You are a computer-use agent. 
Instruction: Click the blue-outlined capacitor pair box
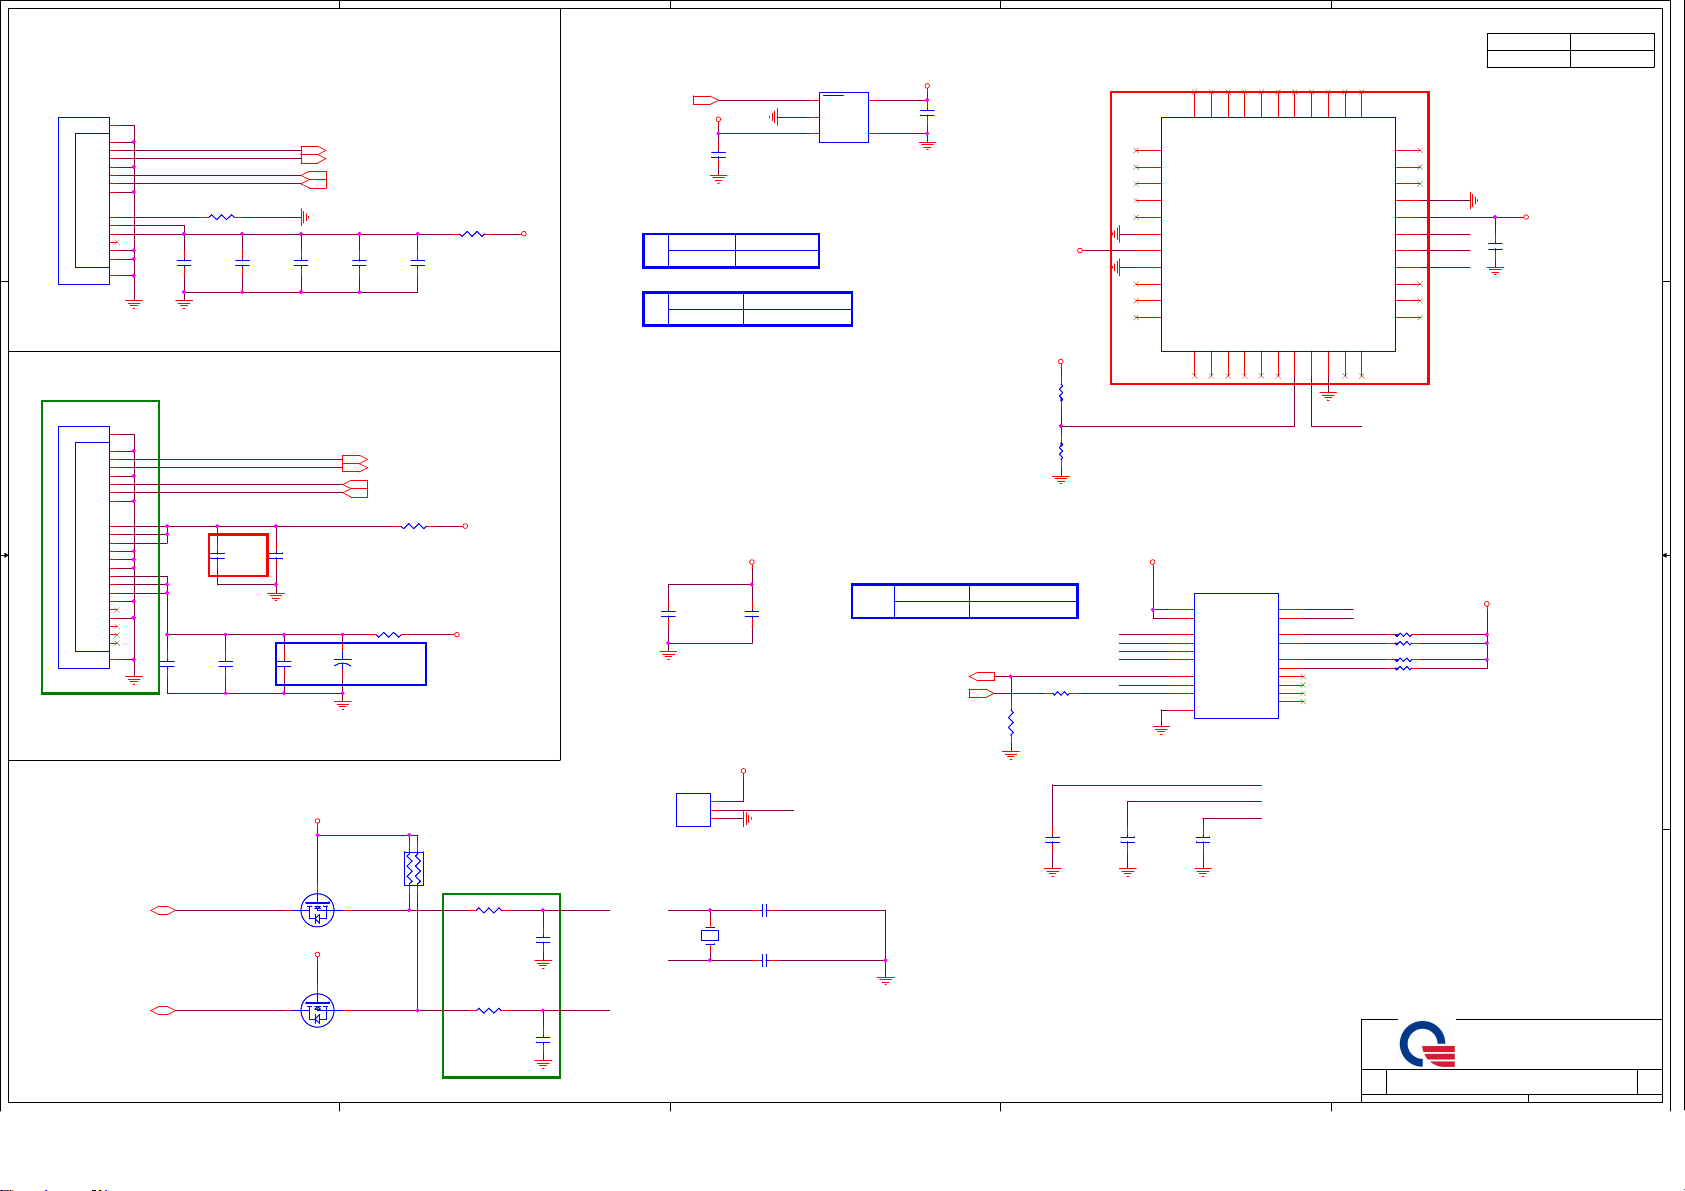point(350,664)
